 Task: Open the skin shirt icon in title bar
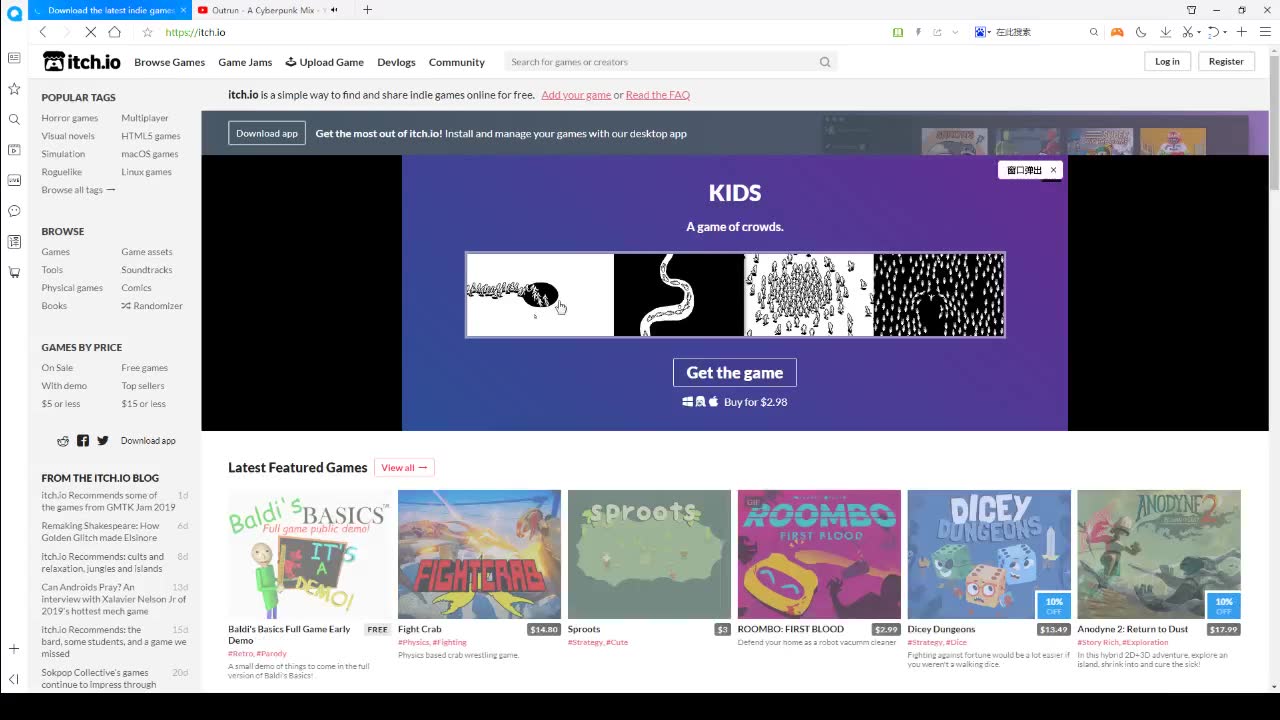[1191, 10]
